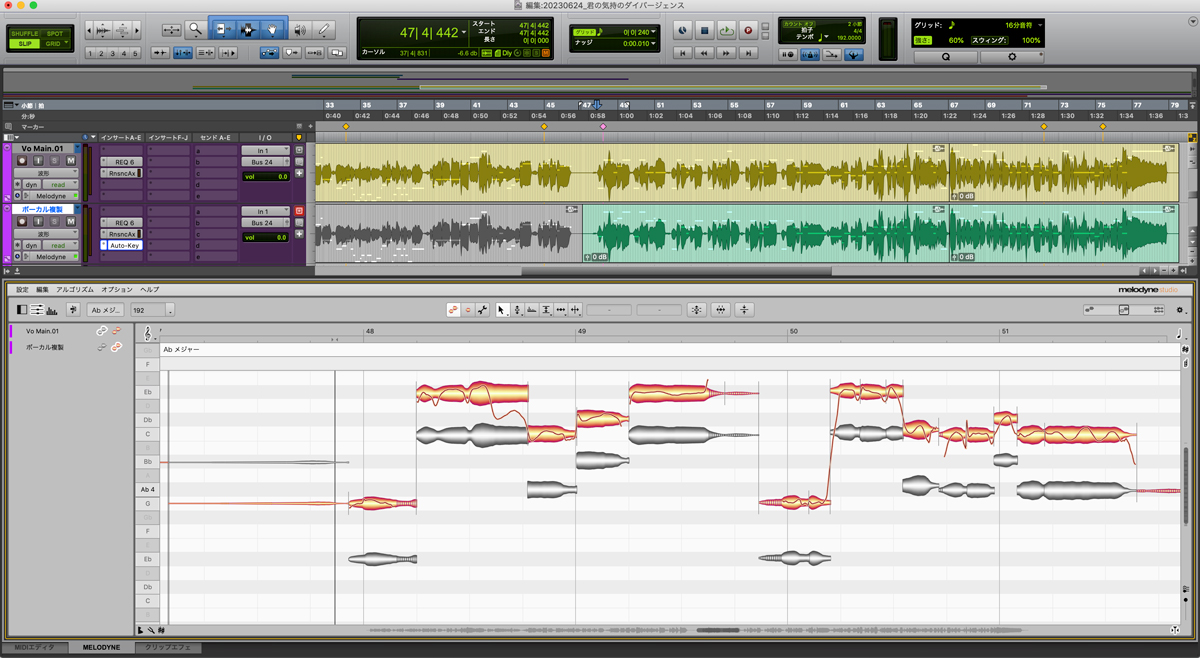Arm the red Record transport button

coord(748,31)
